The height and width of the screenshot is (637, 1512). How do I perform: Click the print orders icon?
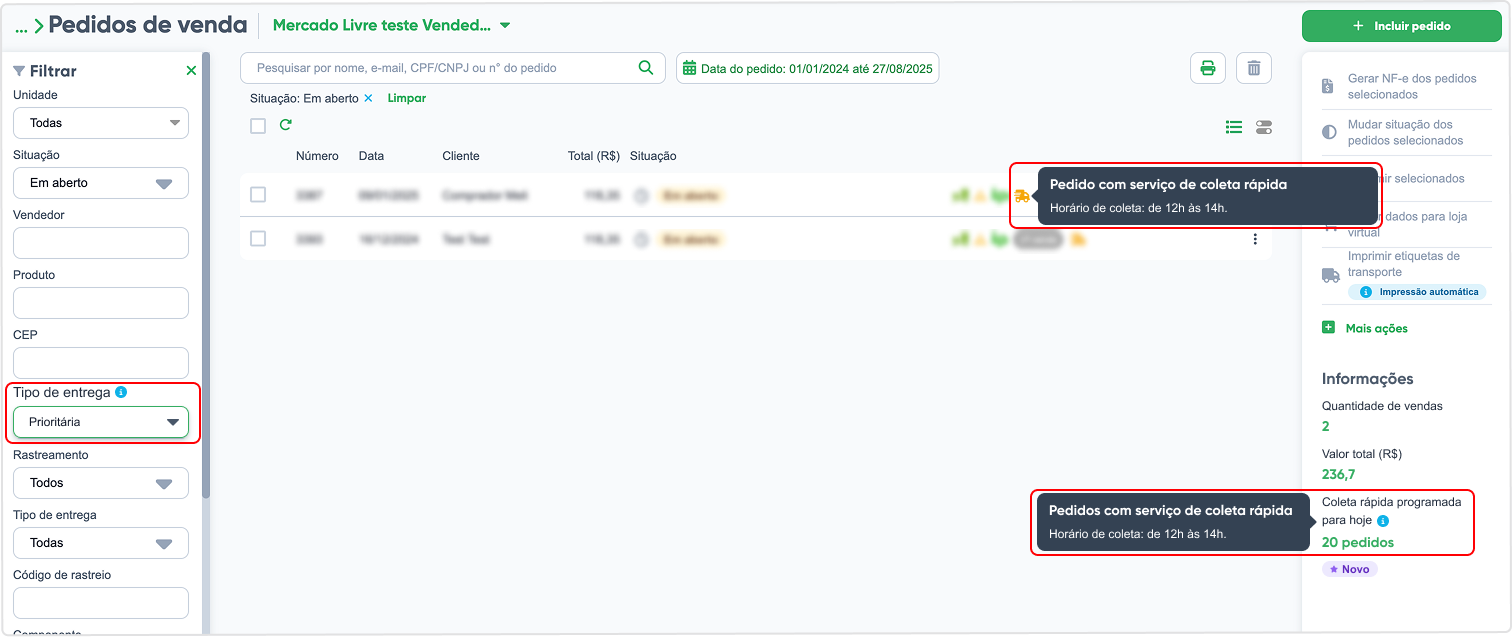click(x=1207, y=68)
